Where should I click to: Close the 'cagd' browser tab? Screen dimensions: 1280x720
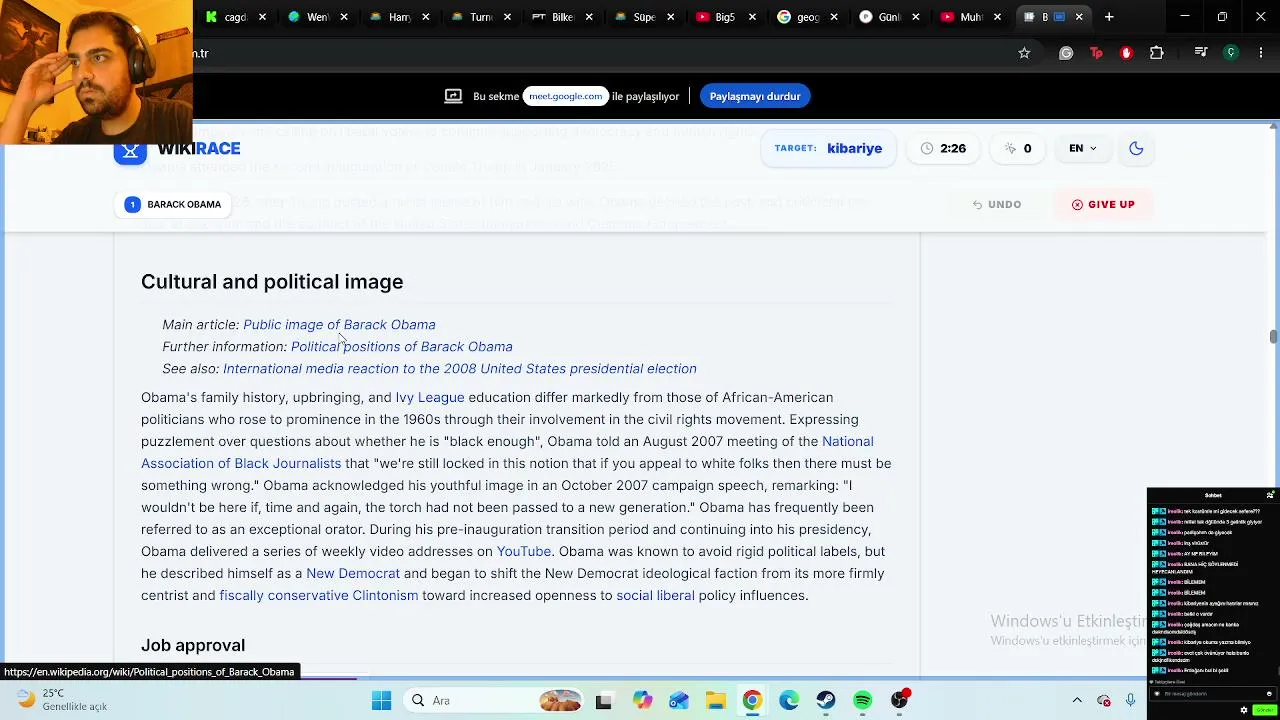pos(262,17)
